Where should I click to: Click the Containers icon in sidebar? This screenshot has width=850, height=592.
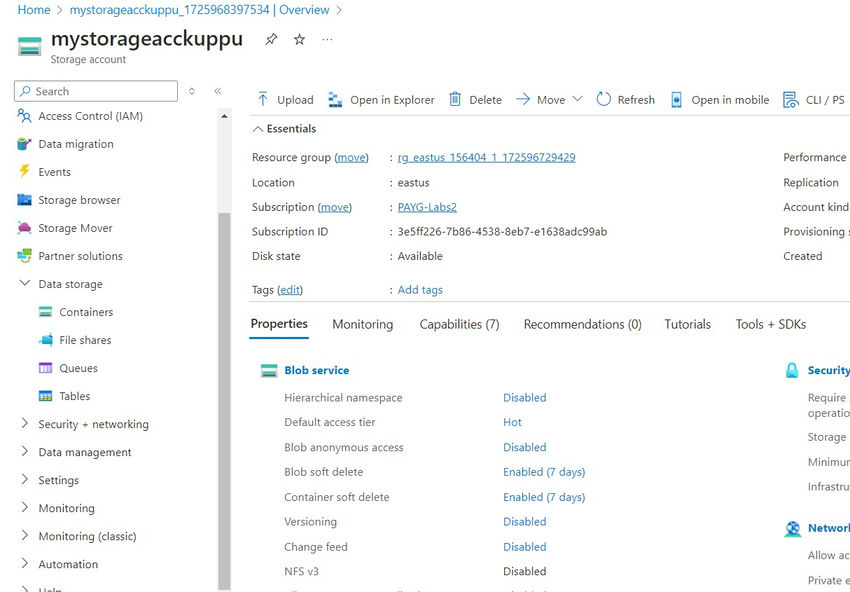point(46,312)
